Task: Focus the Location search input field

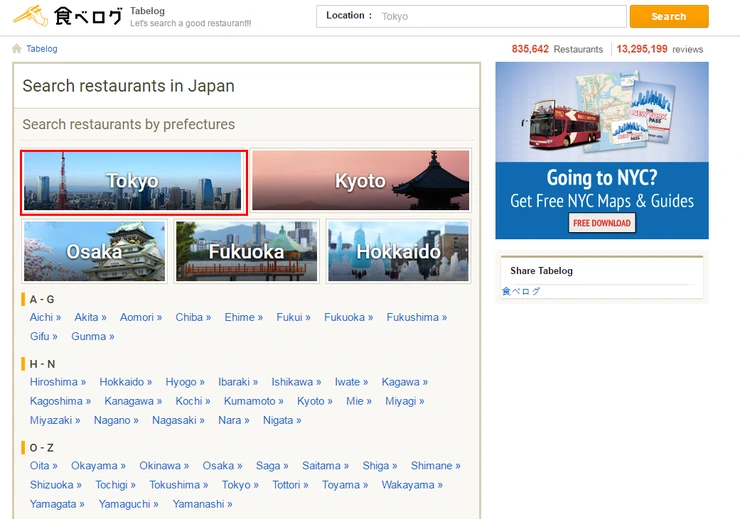Action: click(471, 17)
